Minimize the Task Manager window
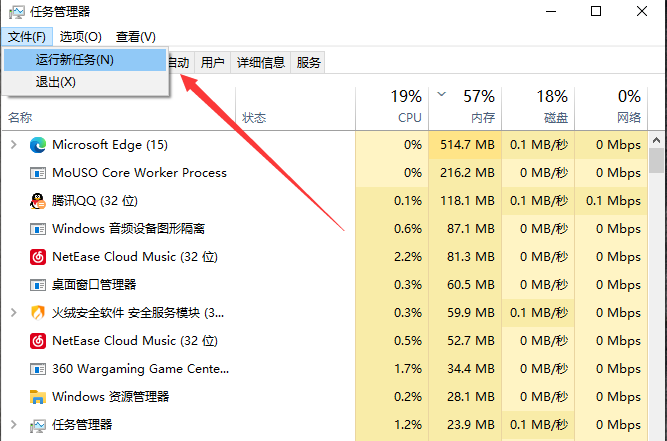Viewport: 667px width, 441px height. point(551,11)
